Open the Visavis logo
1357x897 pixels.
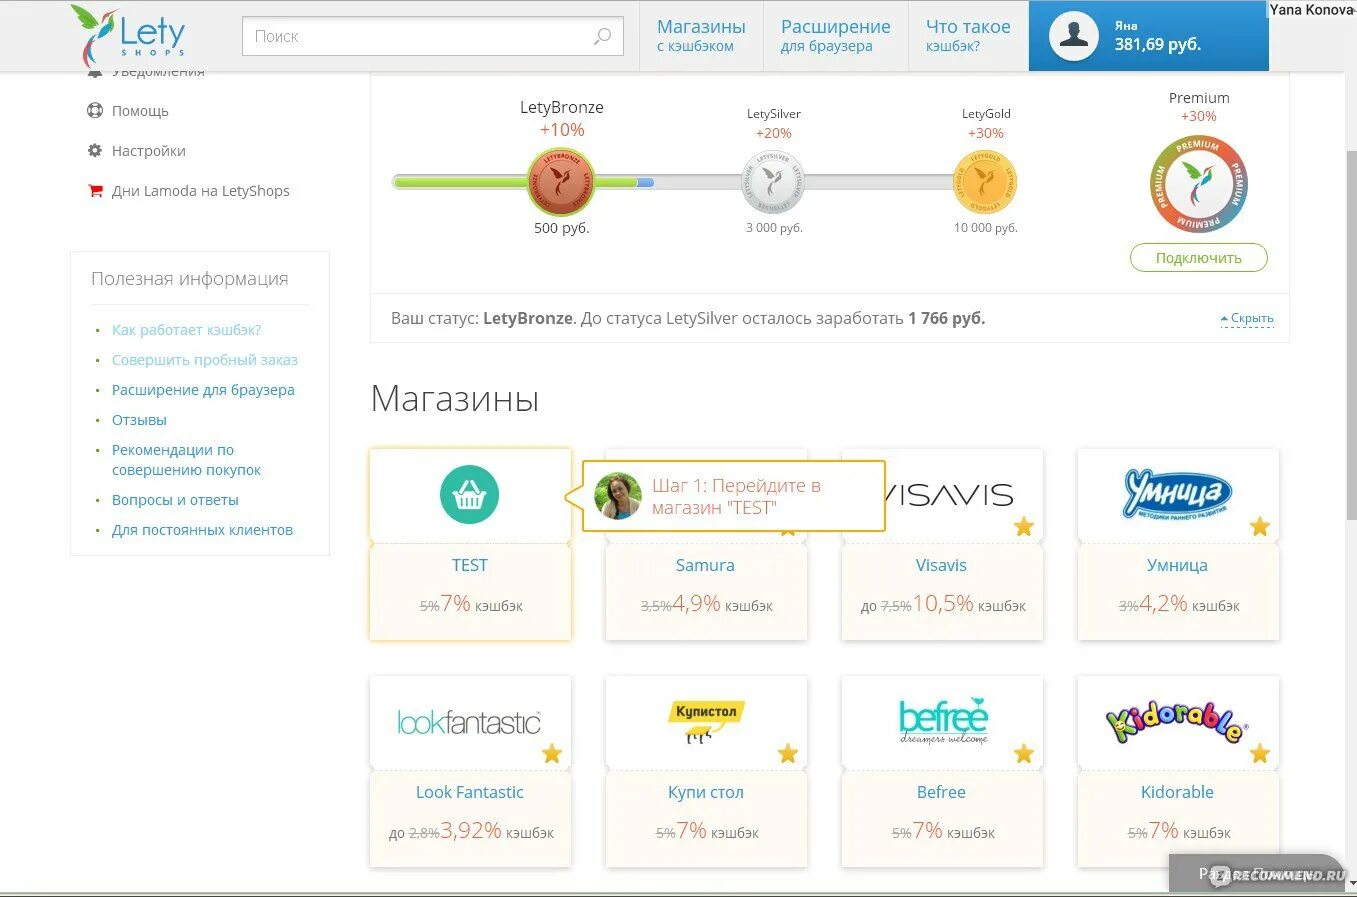(948, 494)
